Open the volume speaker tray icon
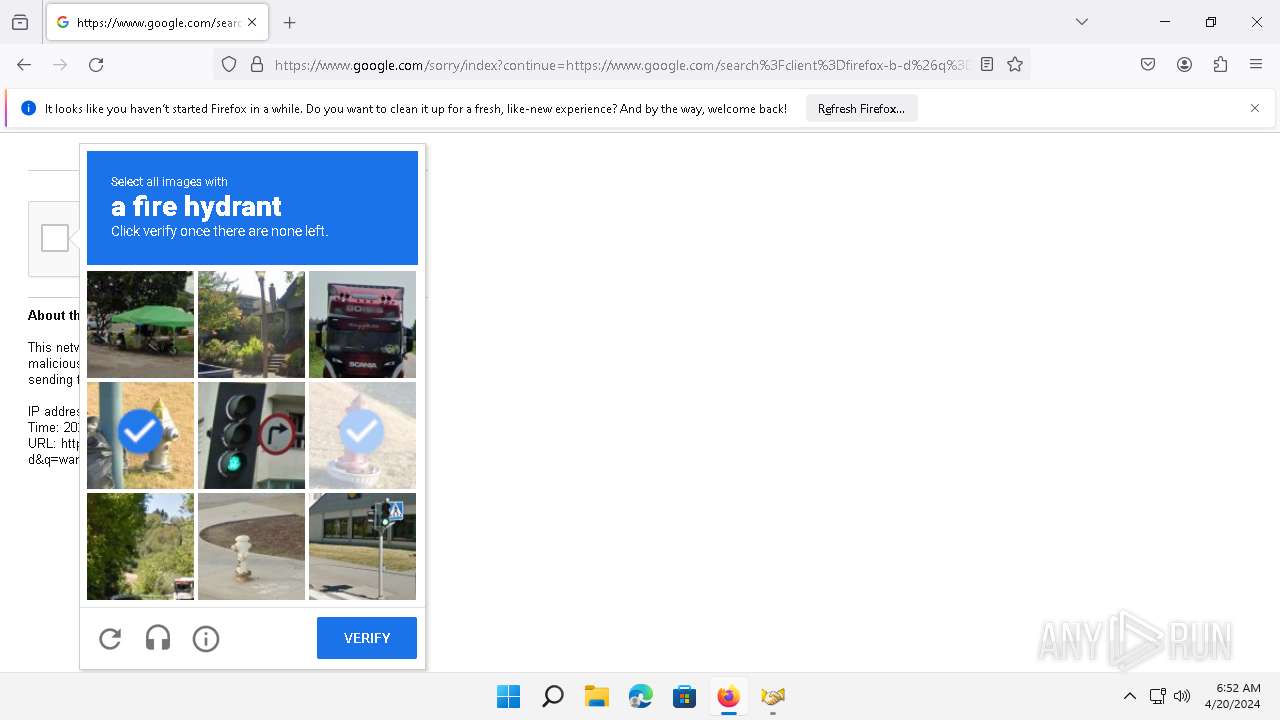Screen dimensions: 1280x720 coord(1182,696)
